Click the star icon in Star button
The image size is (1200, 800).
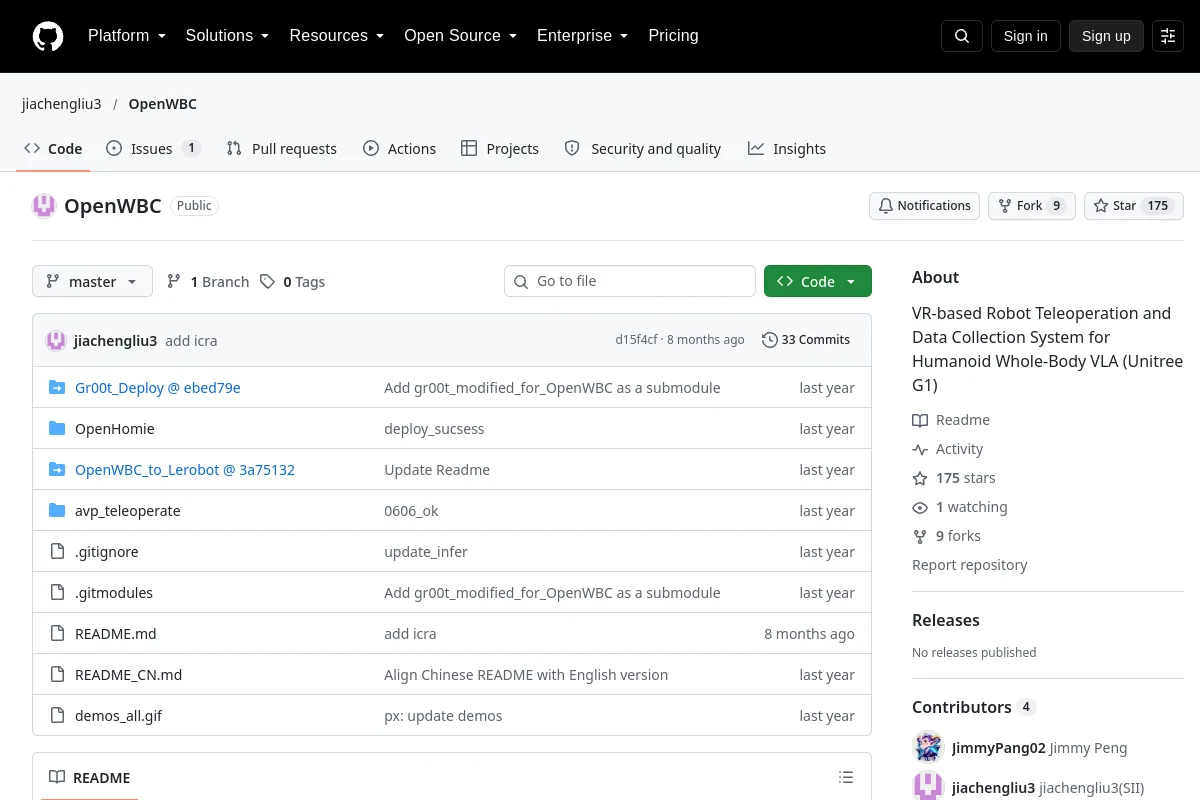point(1101,206)
